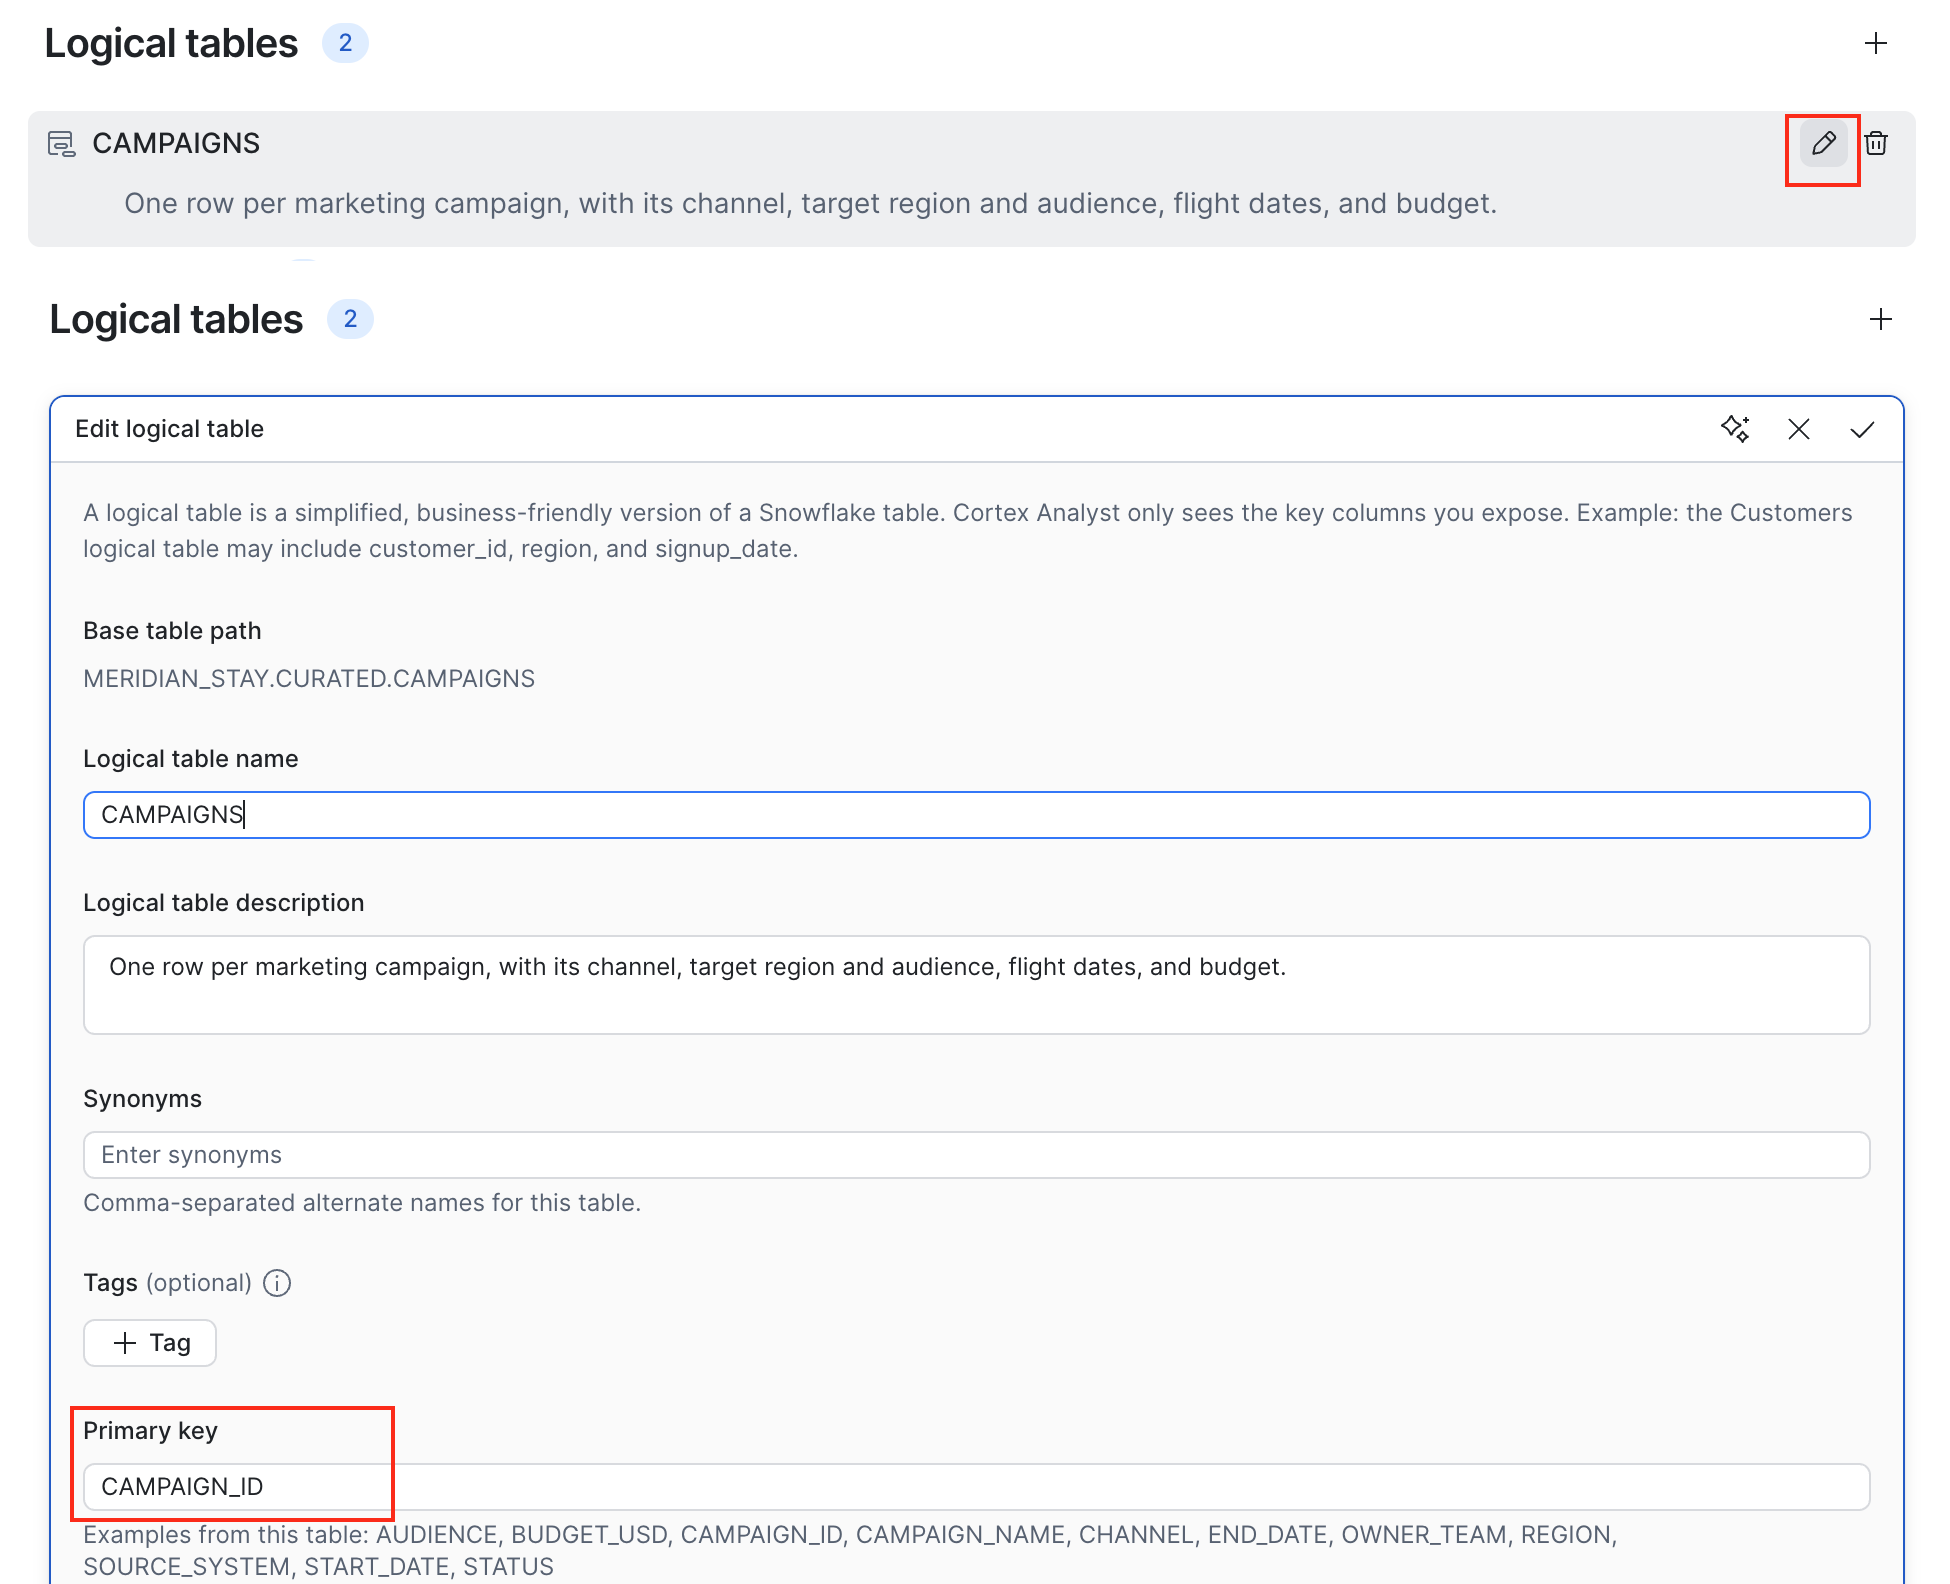Generate with AI sparkle icon
Screen dimensions: 1950x1584
coord(1736,429)
